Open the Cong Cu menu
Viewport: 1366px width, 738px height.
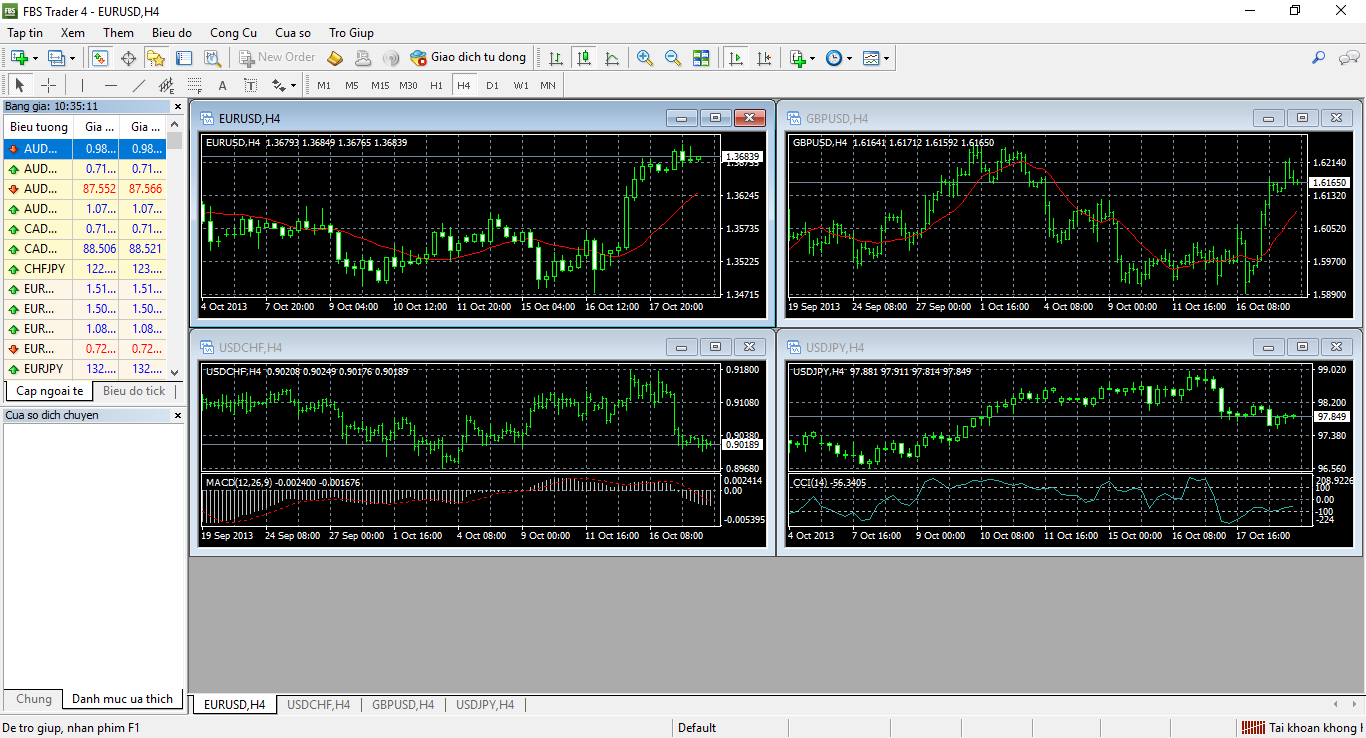click(x=233, y=33)
